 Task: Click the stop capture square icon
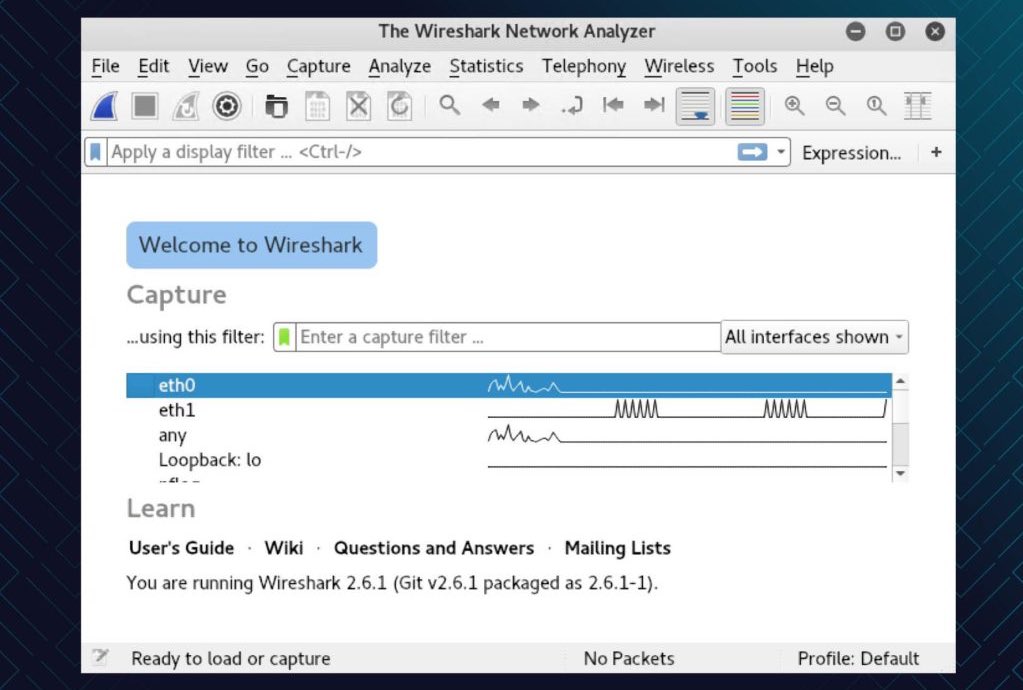pos(145,106)
